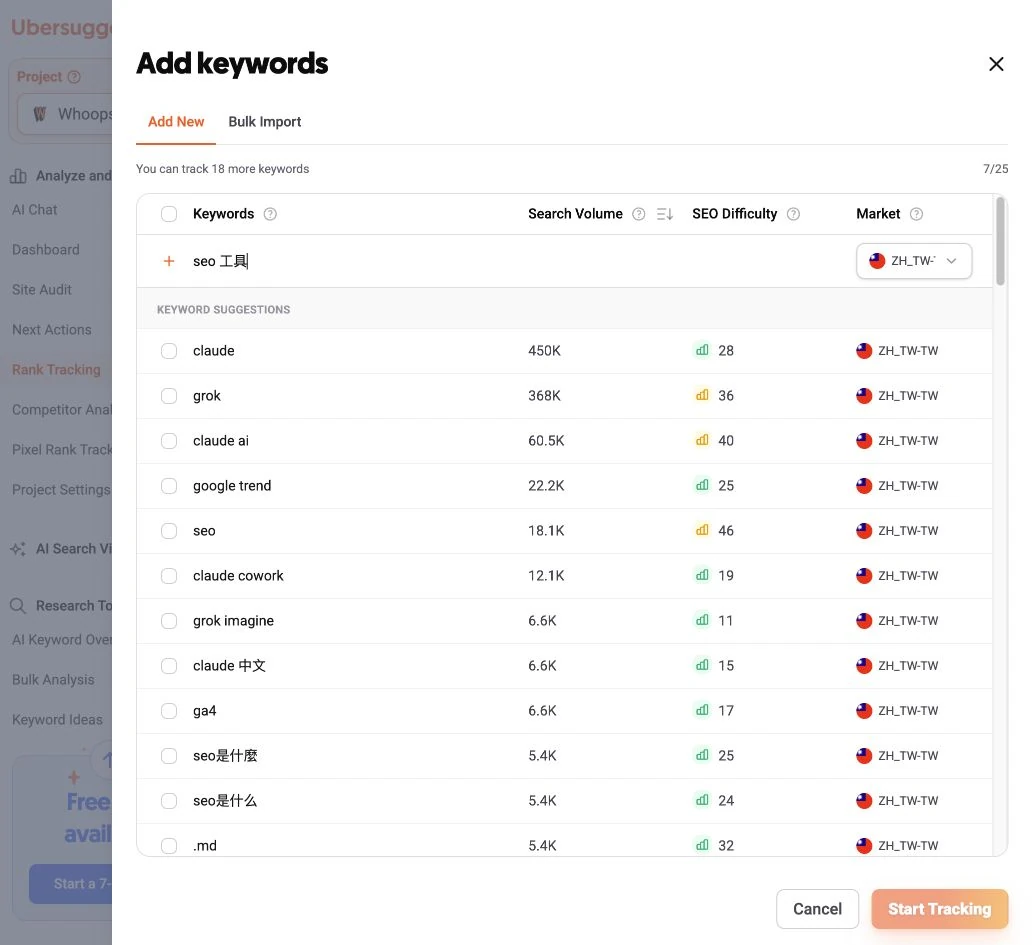This screenshot has height=945, width=1032.
Task: Click the Taiwan flag in seo是什麼 row
Action: [x=864, y=755]
